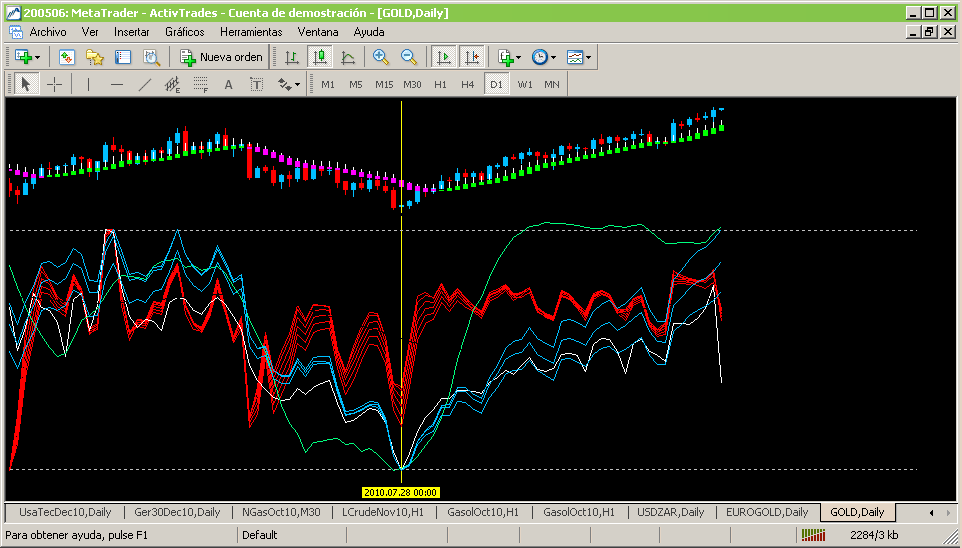Choose the Fibonacci retracement tool
Image resolution: width=962 pixels, height=548 pixels.
[x=200, y=84]
